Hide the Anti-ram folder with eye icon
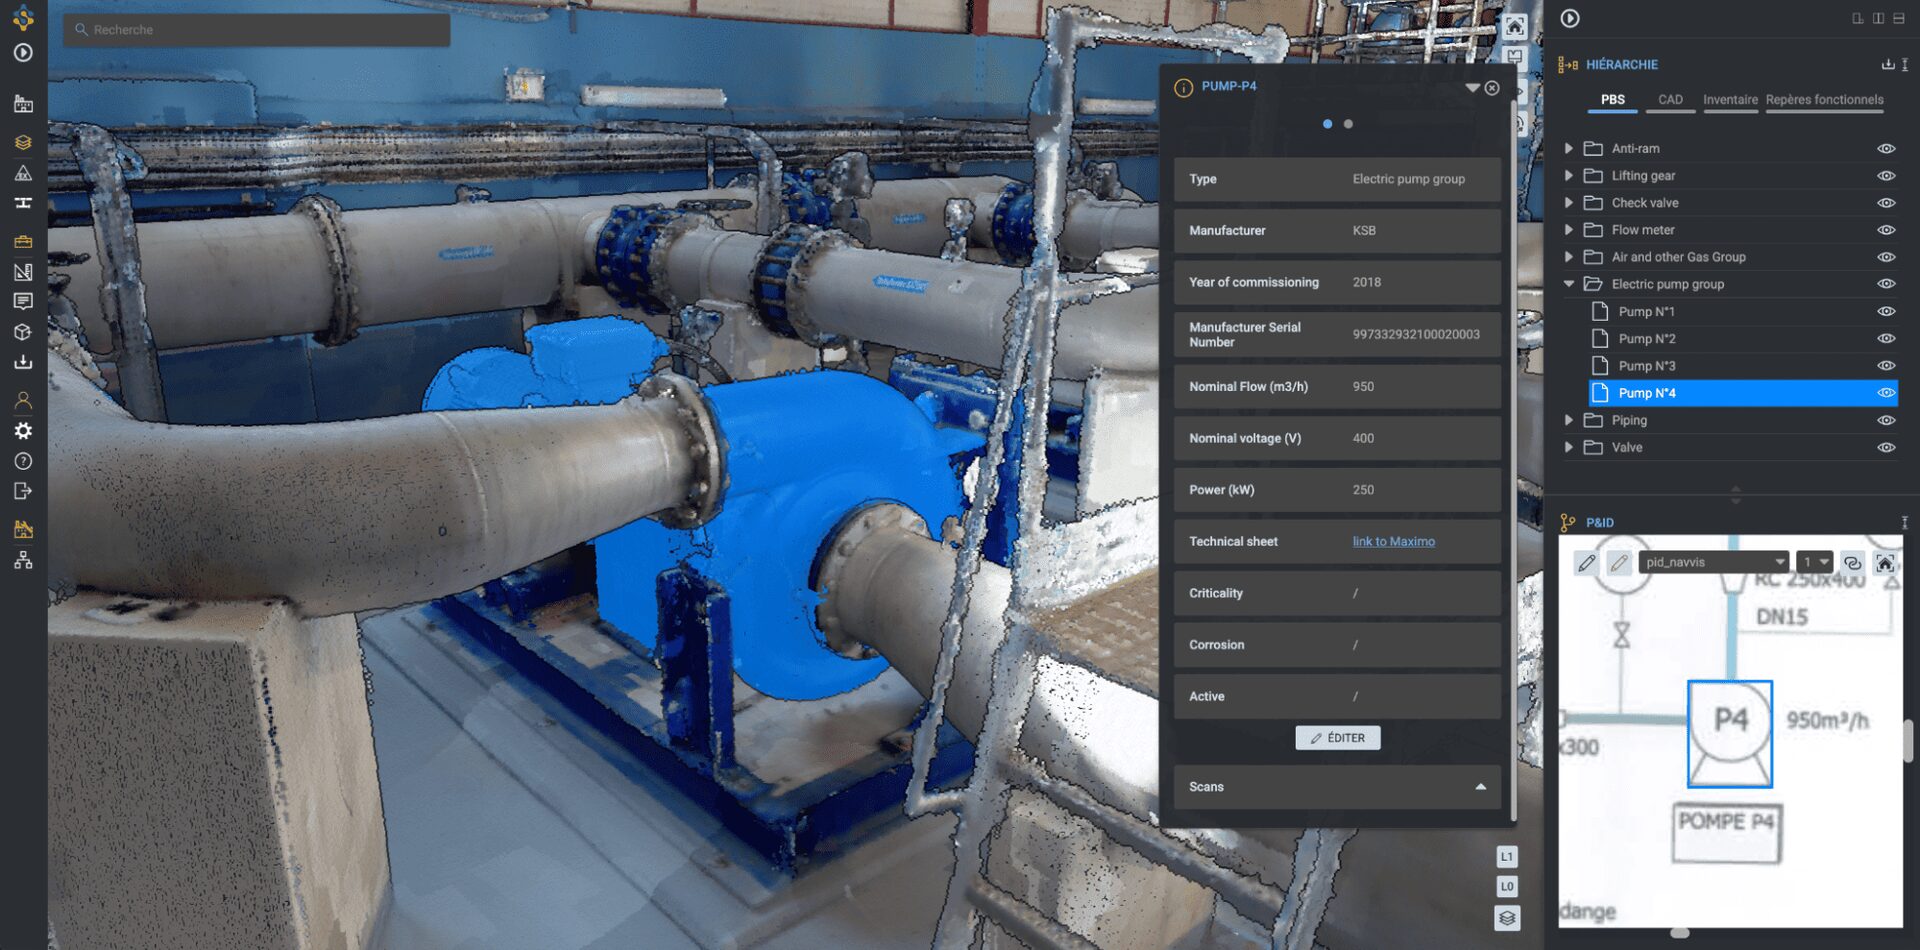Viewport: 1920px width, 950px height. pyautogui.click(x=1885, y=149)
